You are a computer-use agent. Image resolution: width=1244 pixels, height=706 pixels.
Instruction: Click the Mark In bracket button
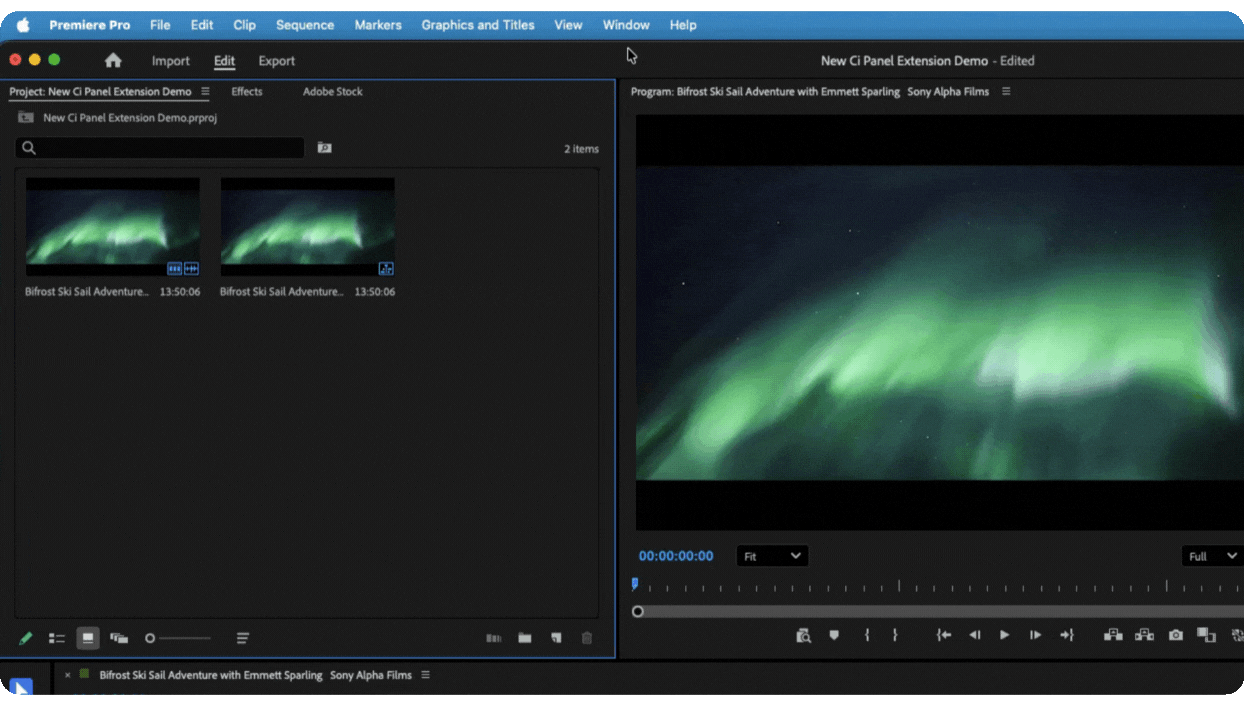(867, 635)
